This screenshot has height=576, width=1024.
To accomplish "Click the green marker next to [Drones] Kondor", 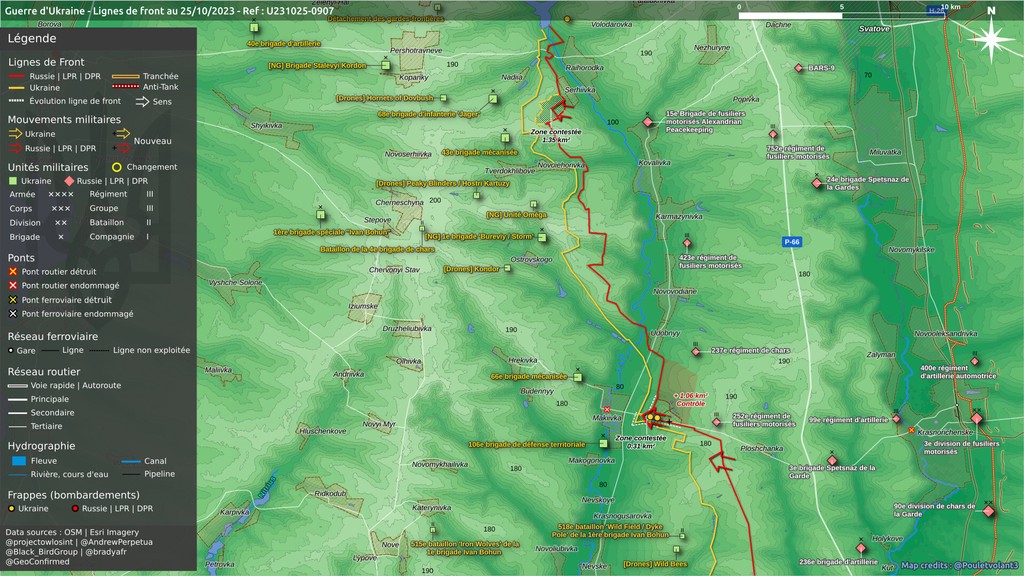I will coord(507,268).
